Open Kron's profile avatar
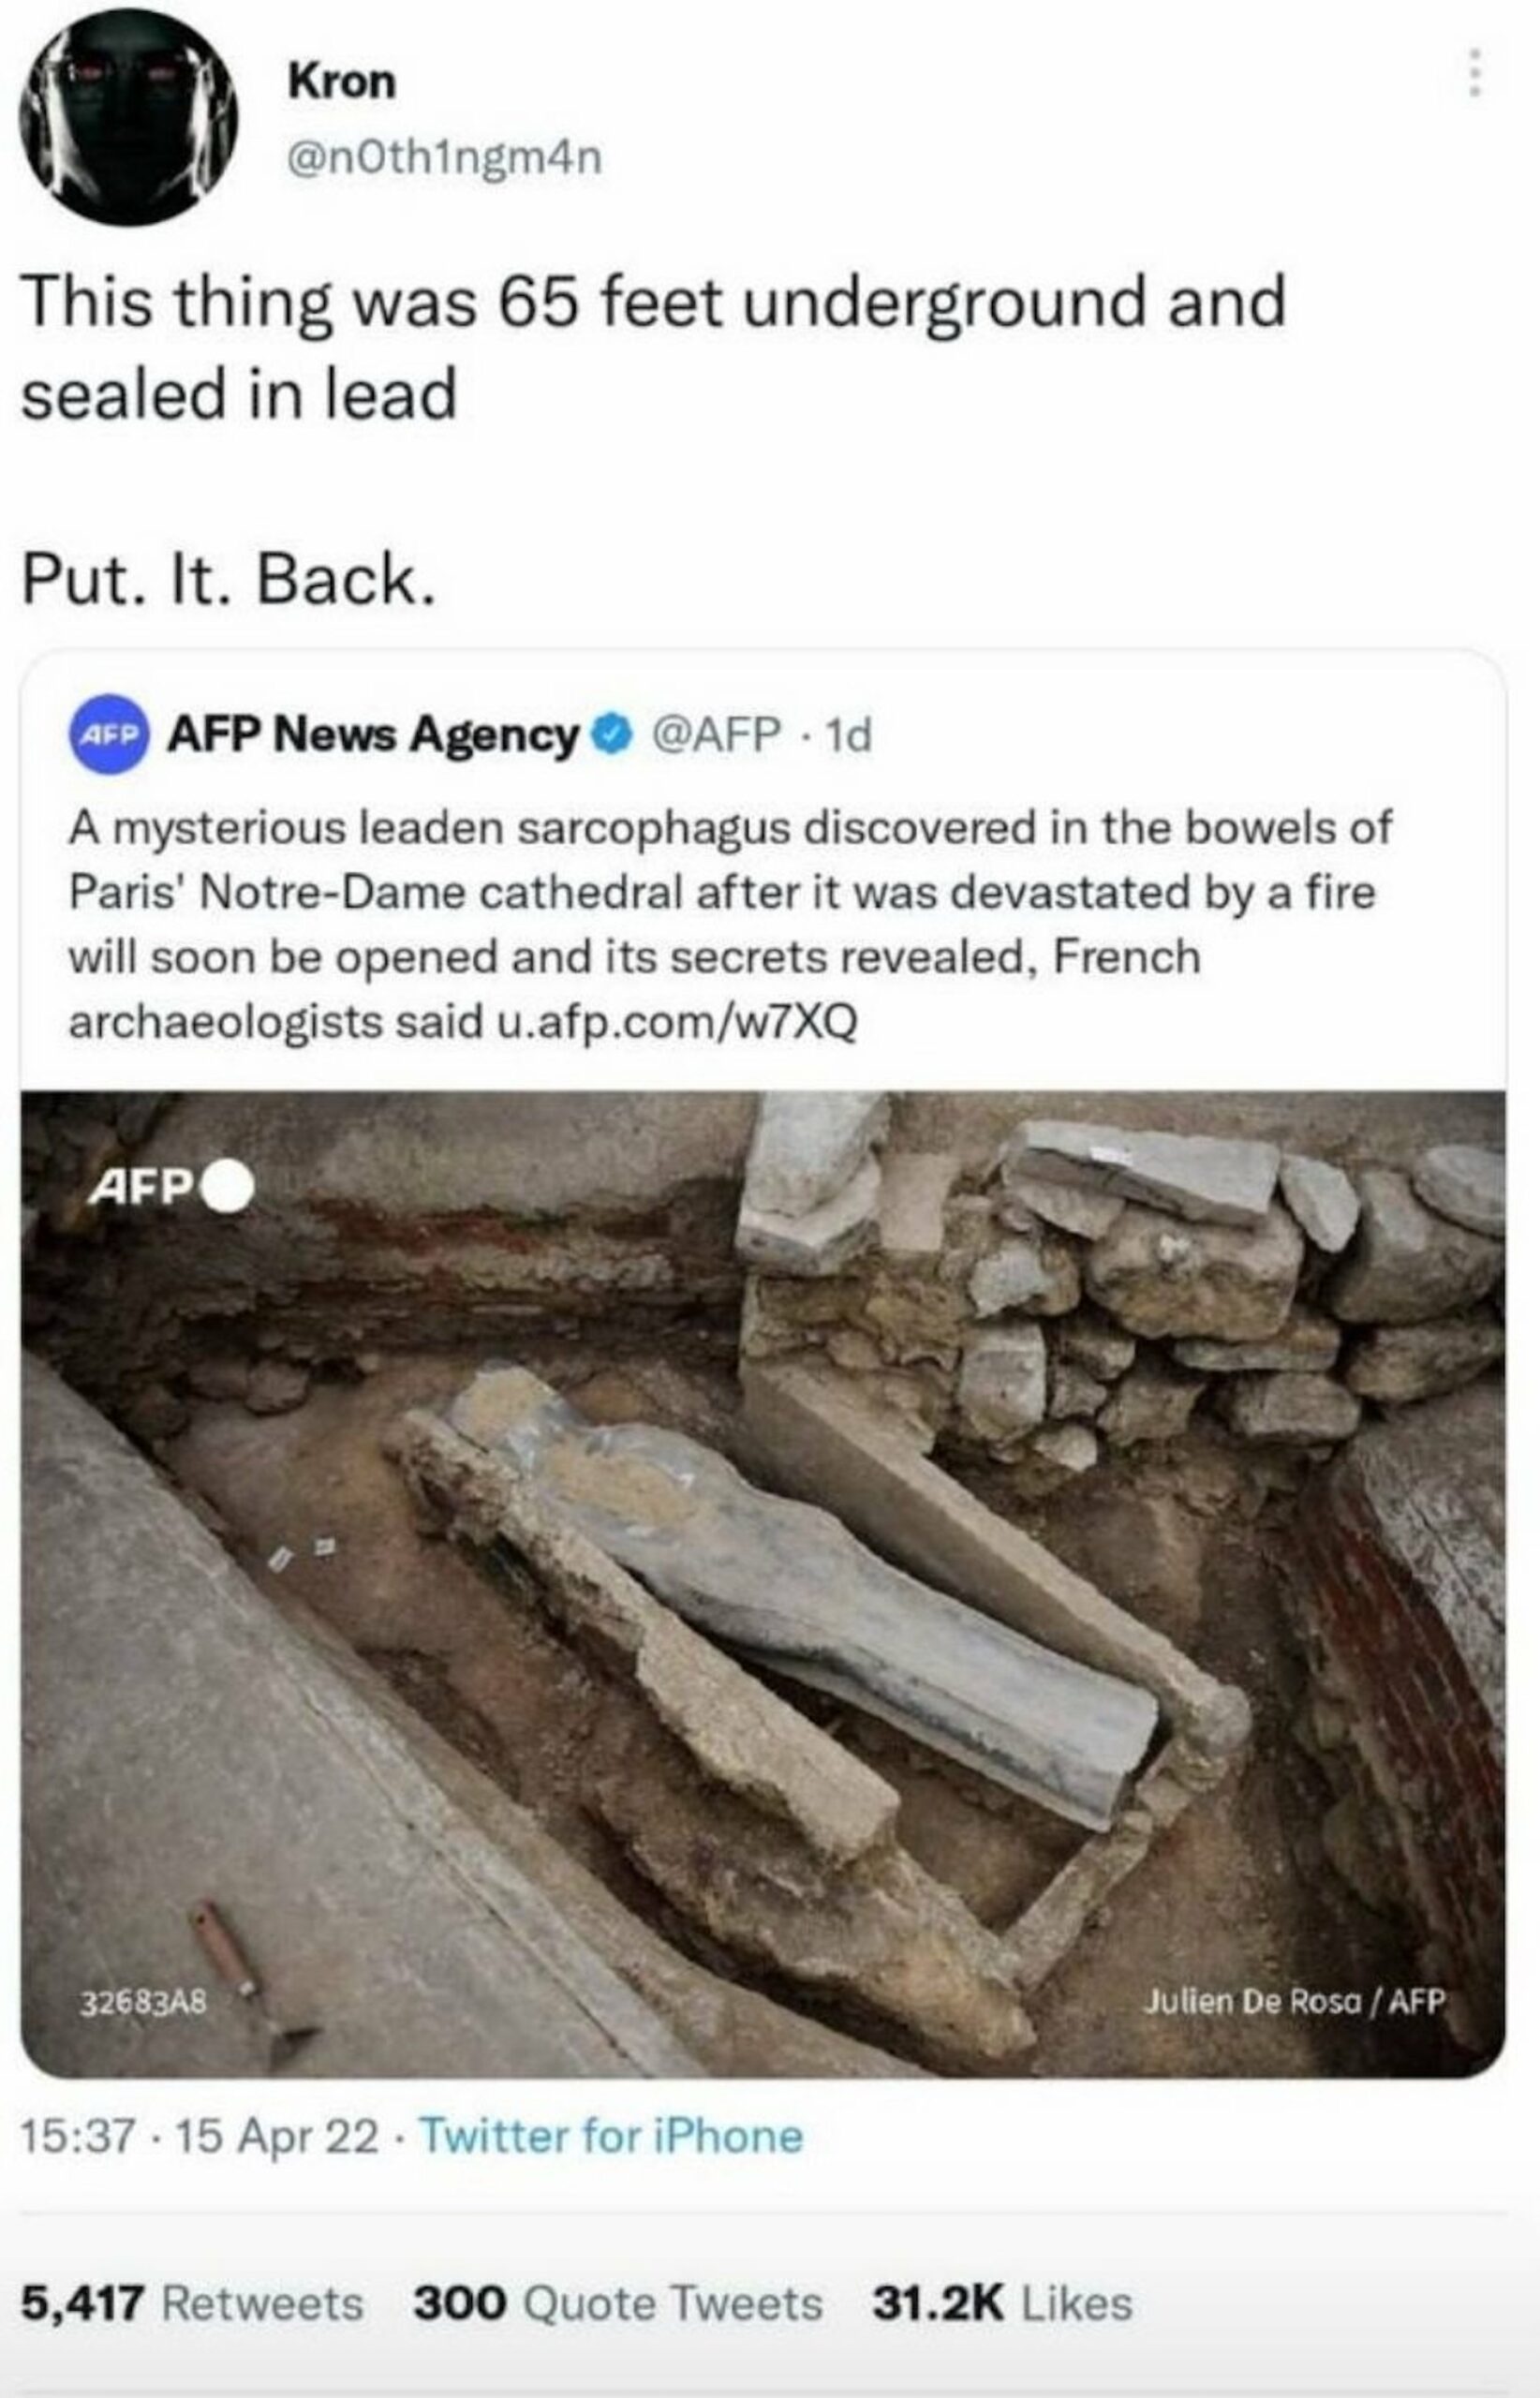Viewport: 1540px width, 2398px height. pyautogui.click(x=128, y=116)
